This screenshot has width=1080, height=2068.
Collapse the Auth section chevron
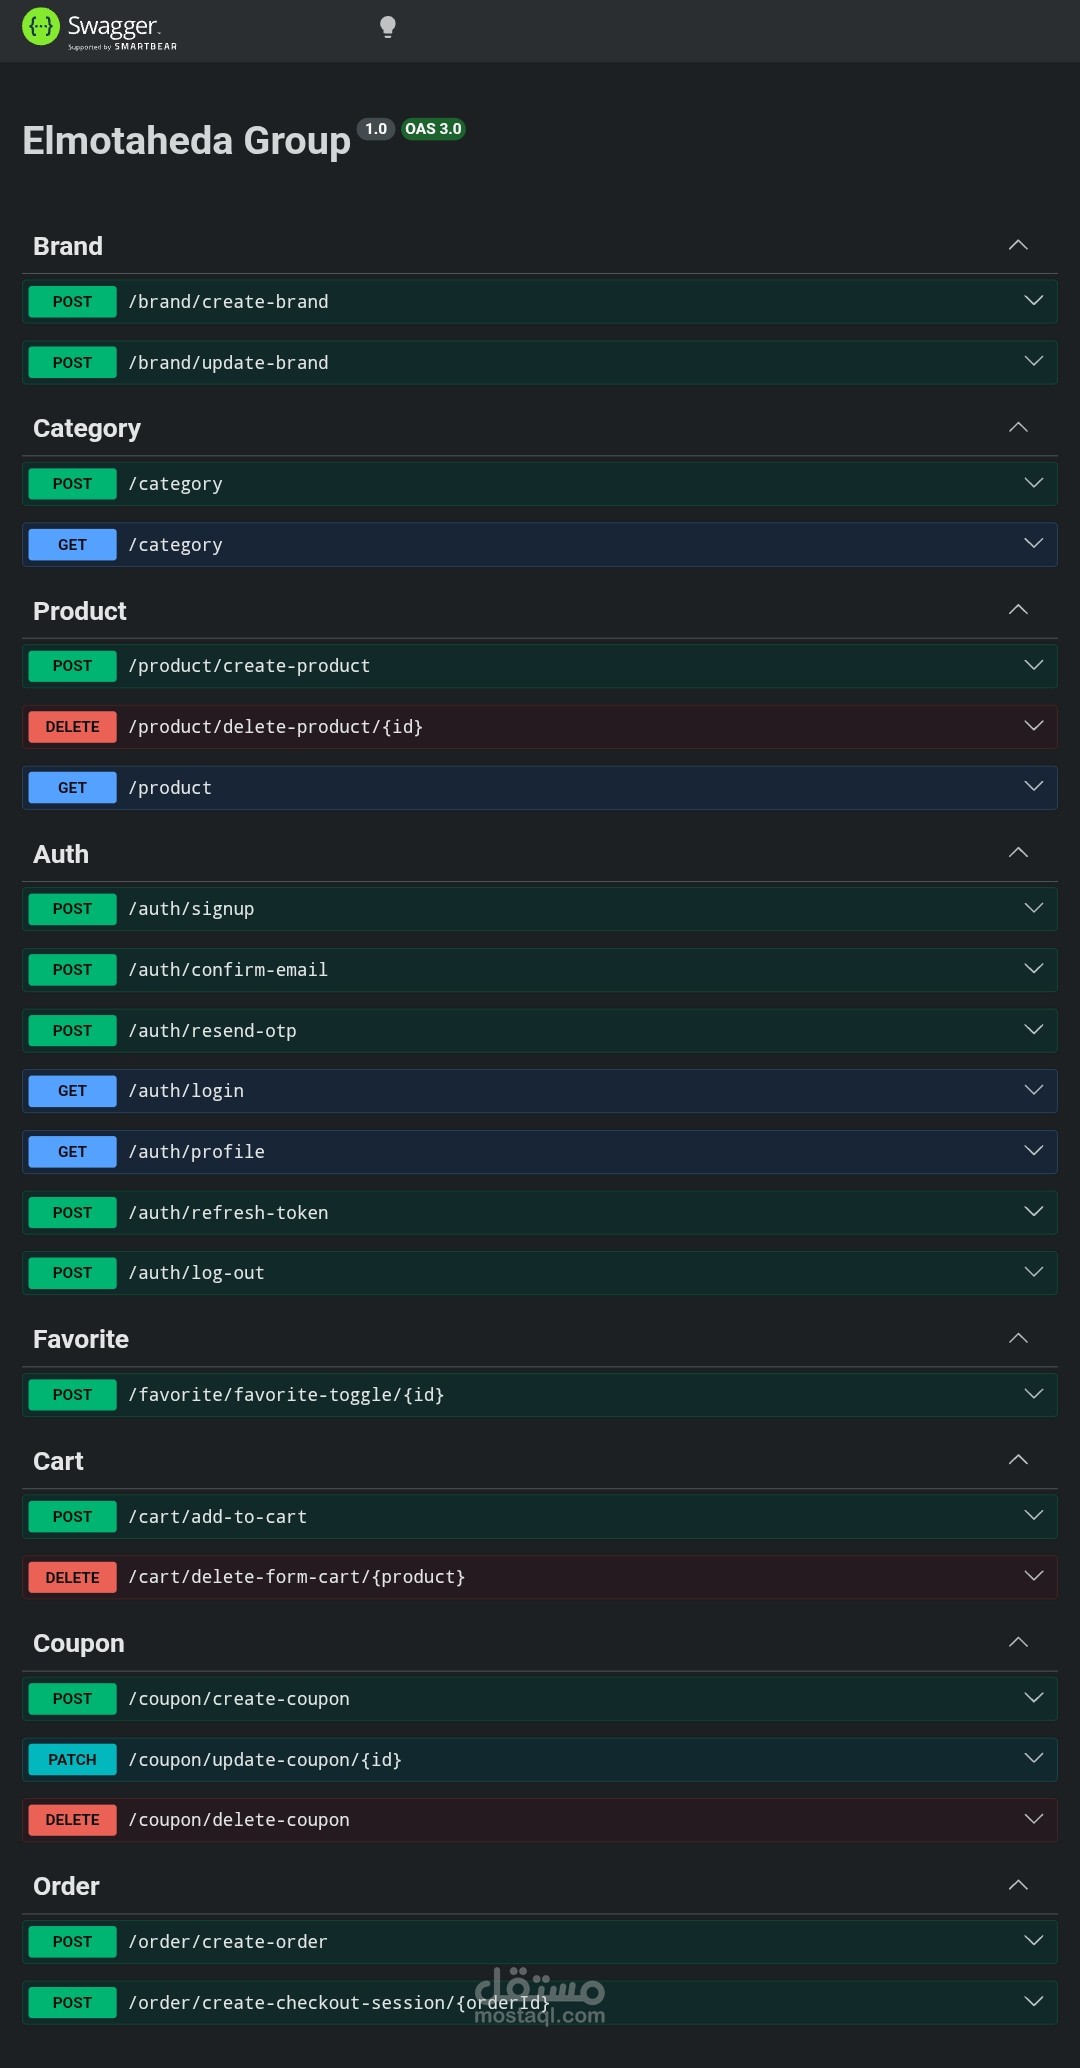coord(1018,853)
